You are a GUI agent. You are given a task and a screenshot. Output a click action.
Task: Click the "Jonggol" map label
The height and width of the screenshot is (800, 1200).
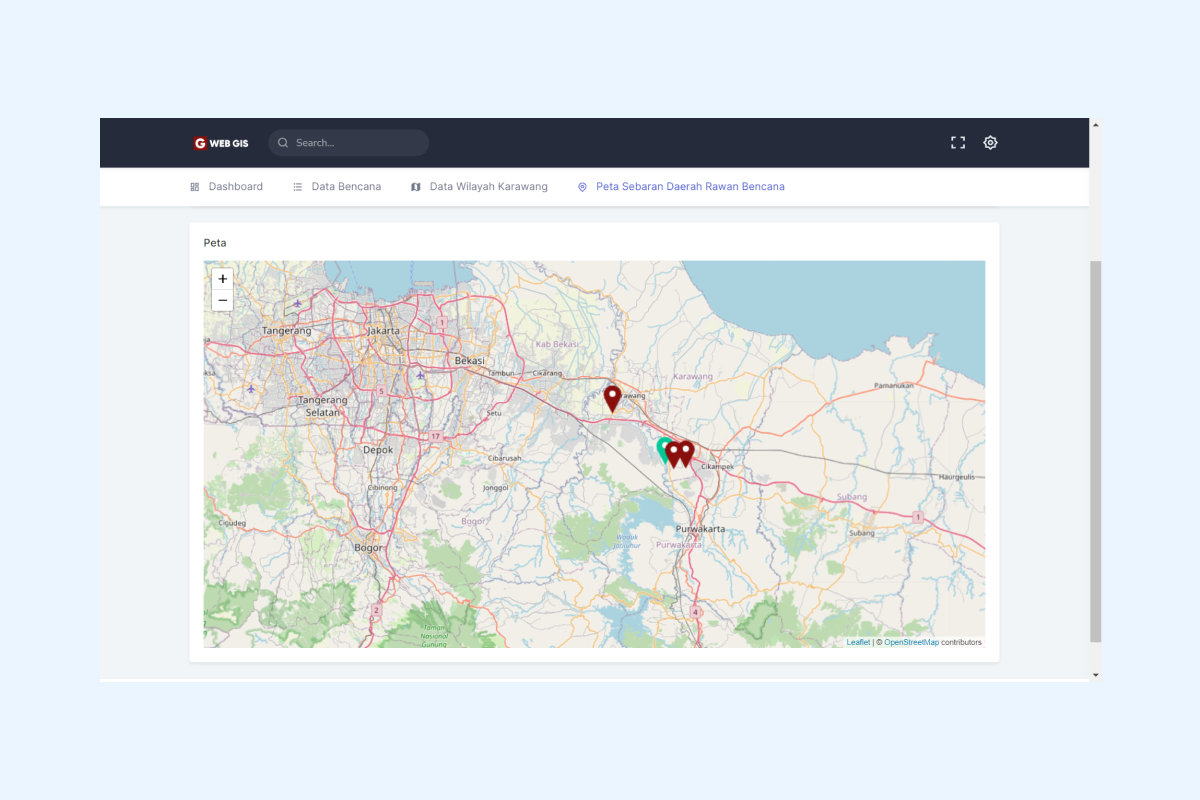497,488
